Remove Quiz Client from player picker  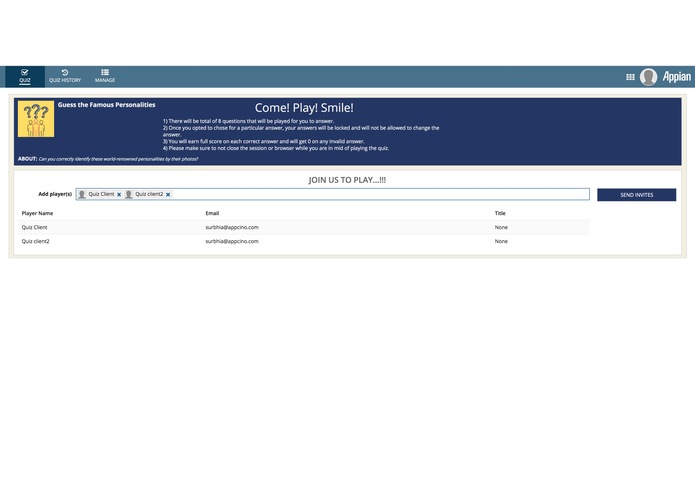click(119, 194)
